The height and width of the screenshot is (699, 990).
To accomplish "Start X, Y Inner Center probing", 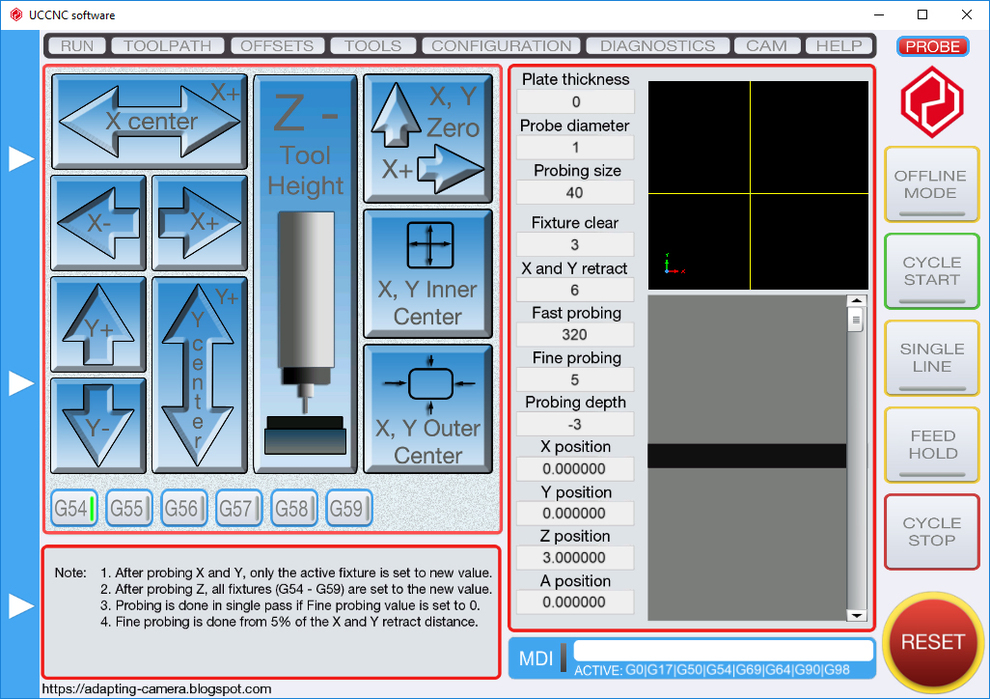I will tap(427, 273).
